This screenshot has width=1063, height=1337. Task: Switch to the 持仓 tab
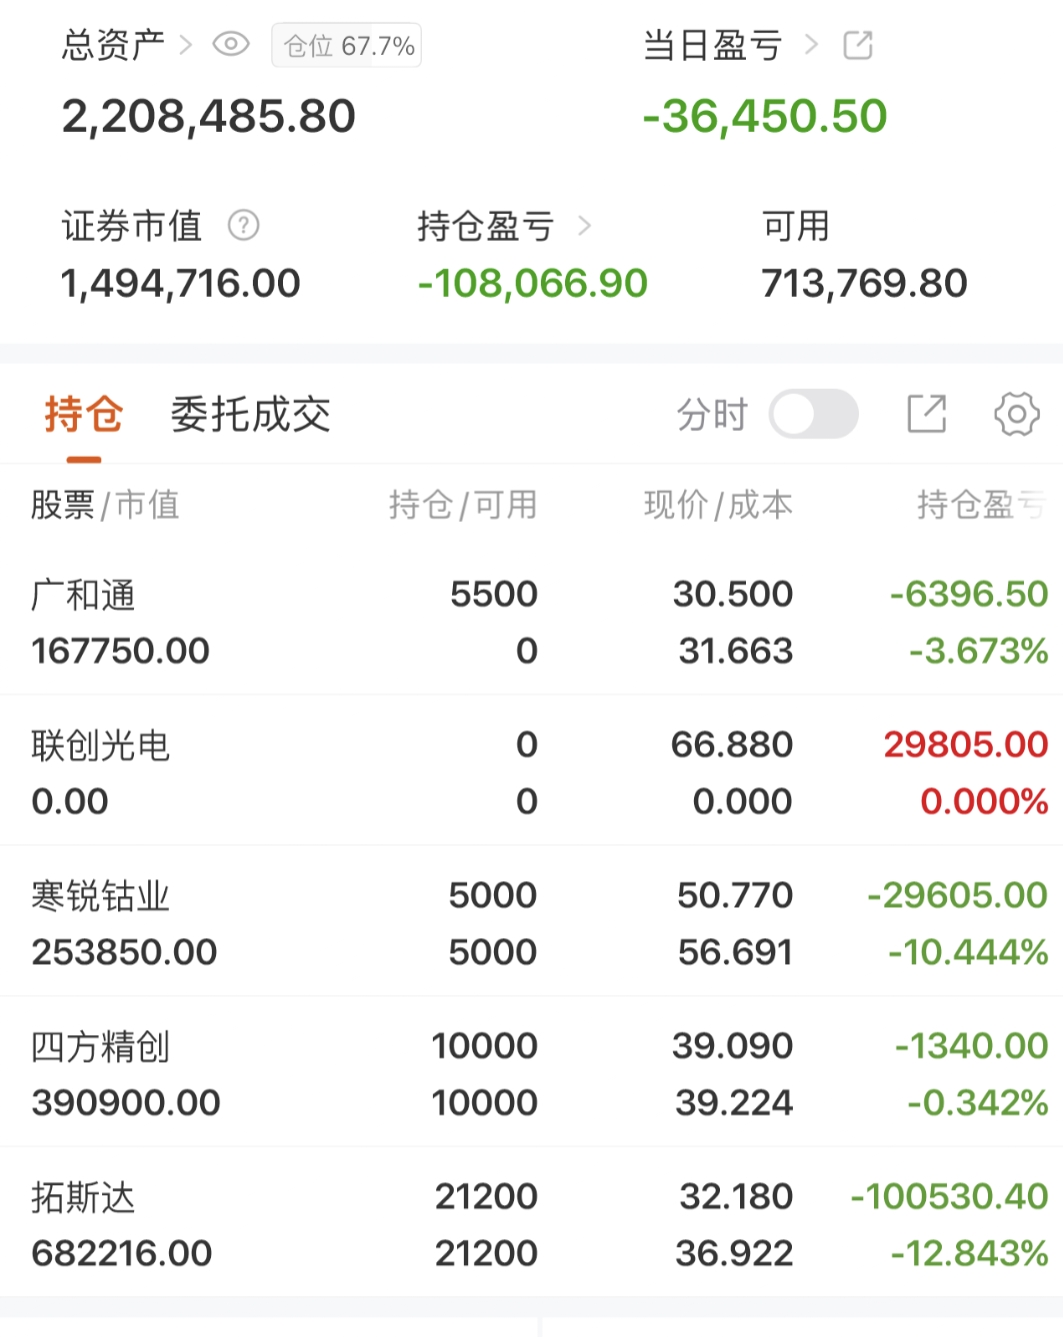pos(84,414)
